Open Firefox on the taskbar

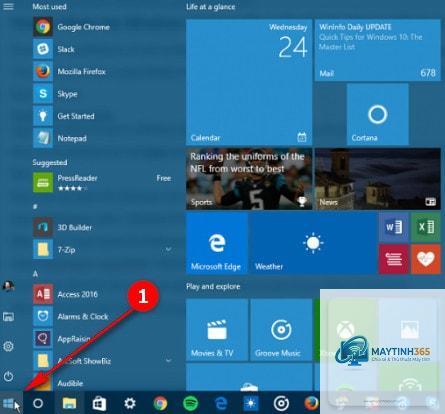tap(311, 403)
